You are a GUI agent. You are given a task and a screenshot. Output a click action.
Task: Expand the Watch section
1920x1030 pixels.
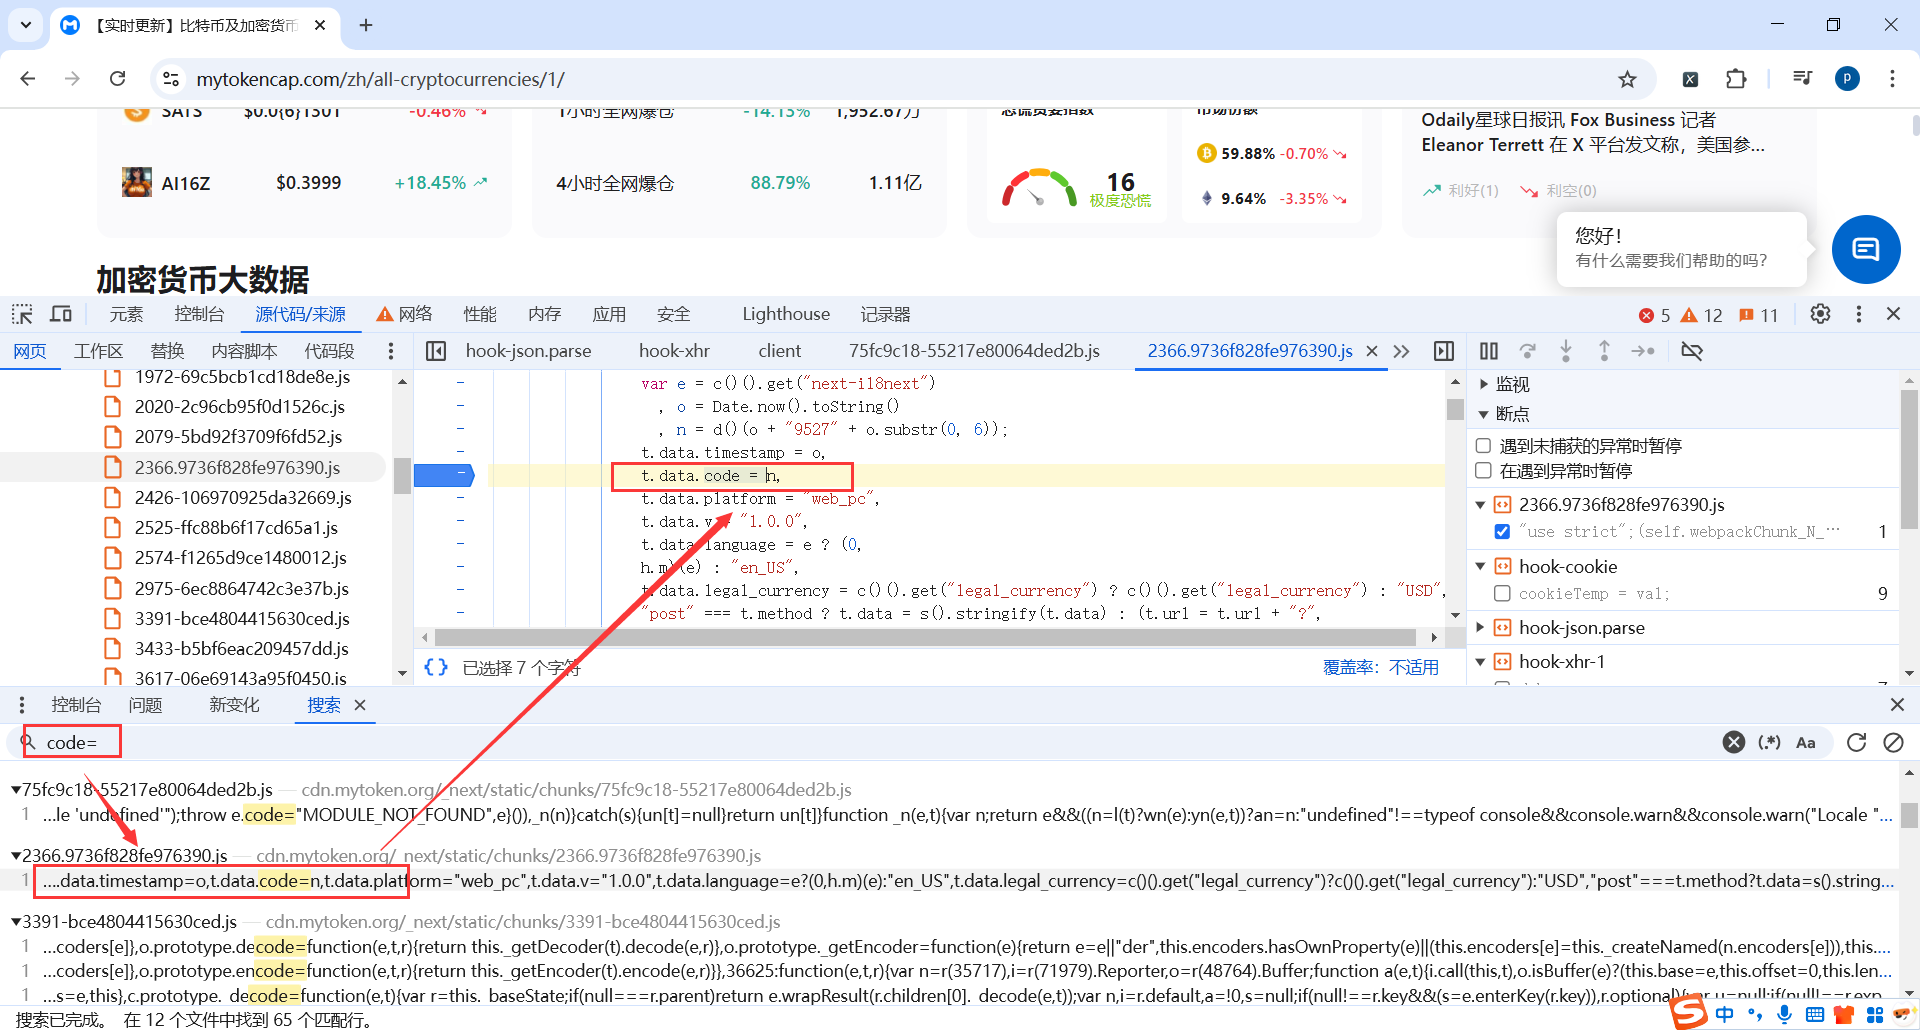coord(1484,384)
